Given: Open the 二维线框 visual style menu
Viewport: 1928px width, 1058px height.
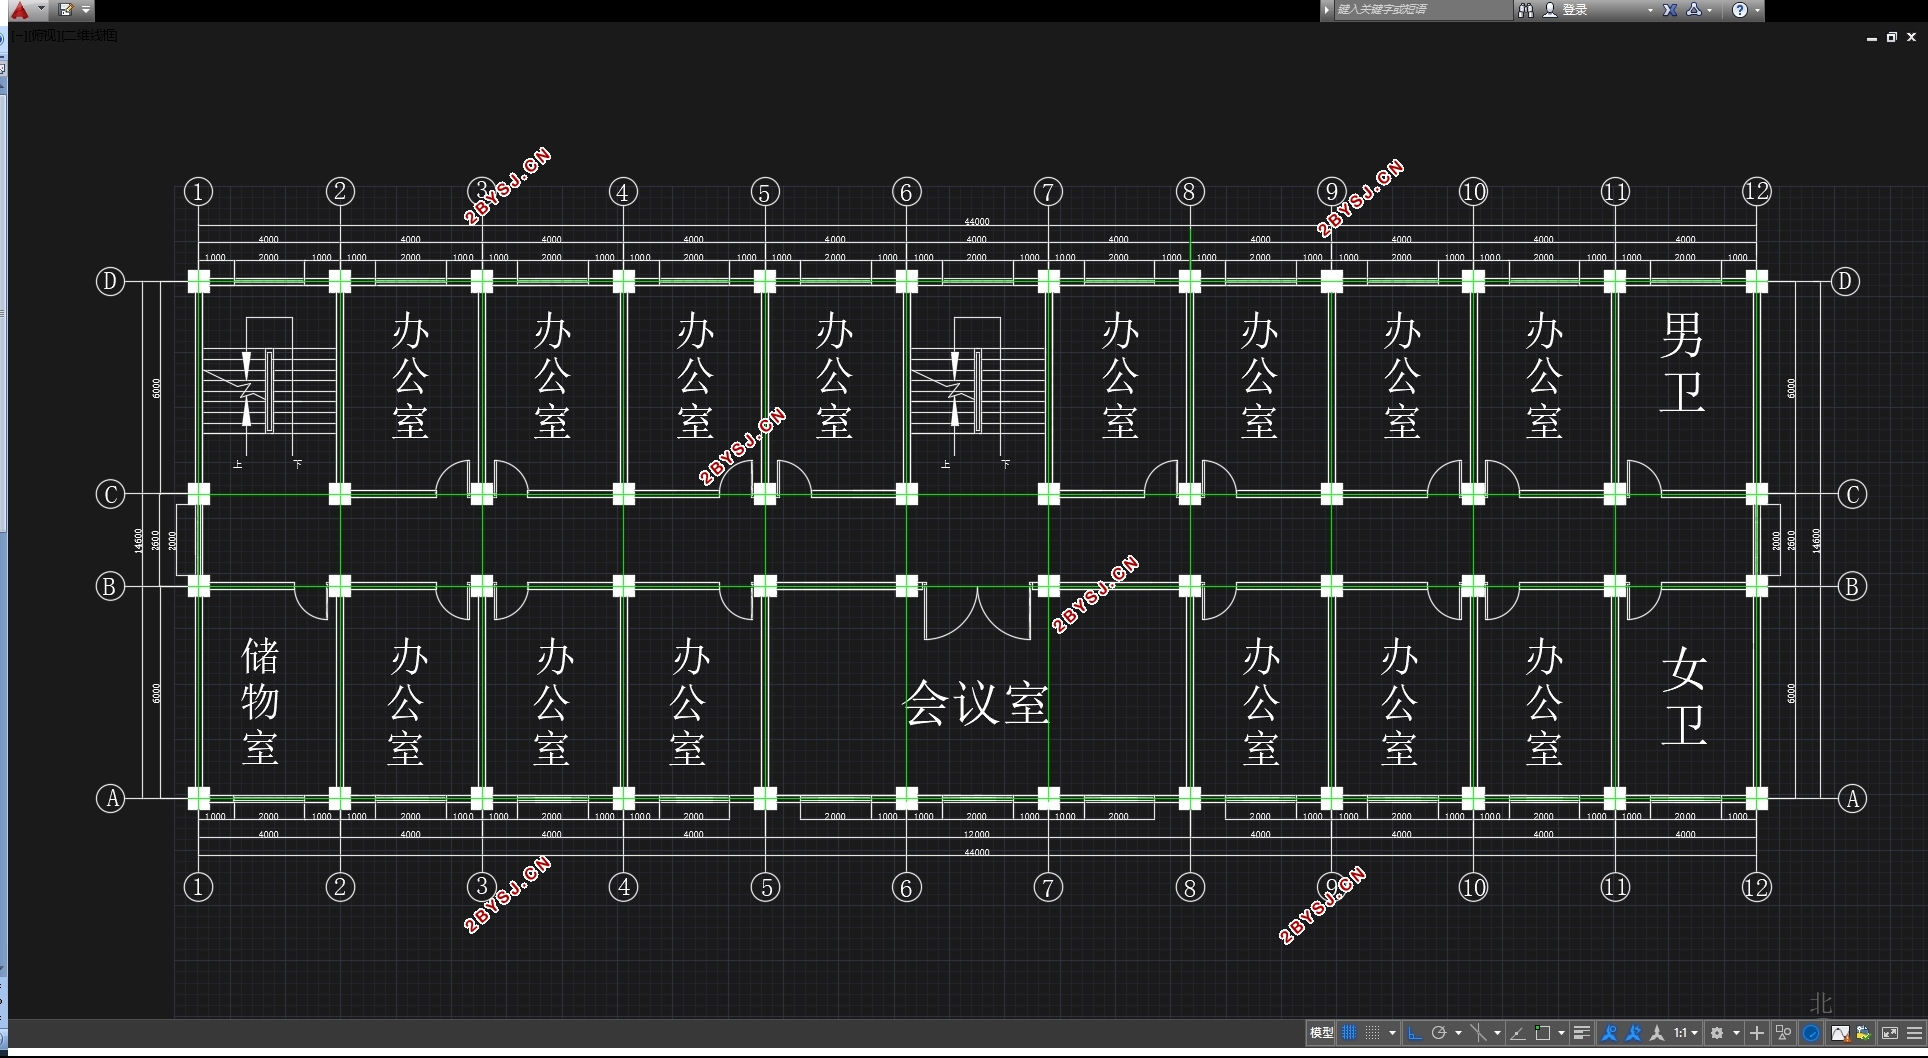Looking at the screenshot, I should pos(91,35).
